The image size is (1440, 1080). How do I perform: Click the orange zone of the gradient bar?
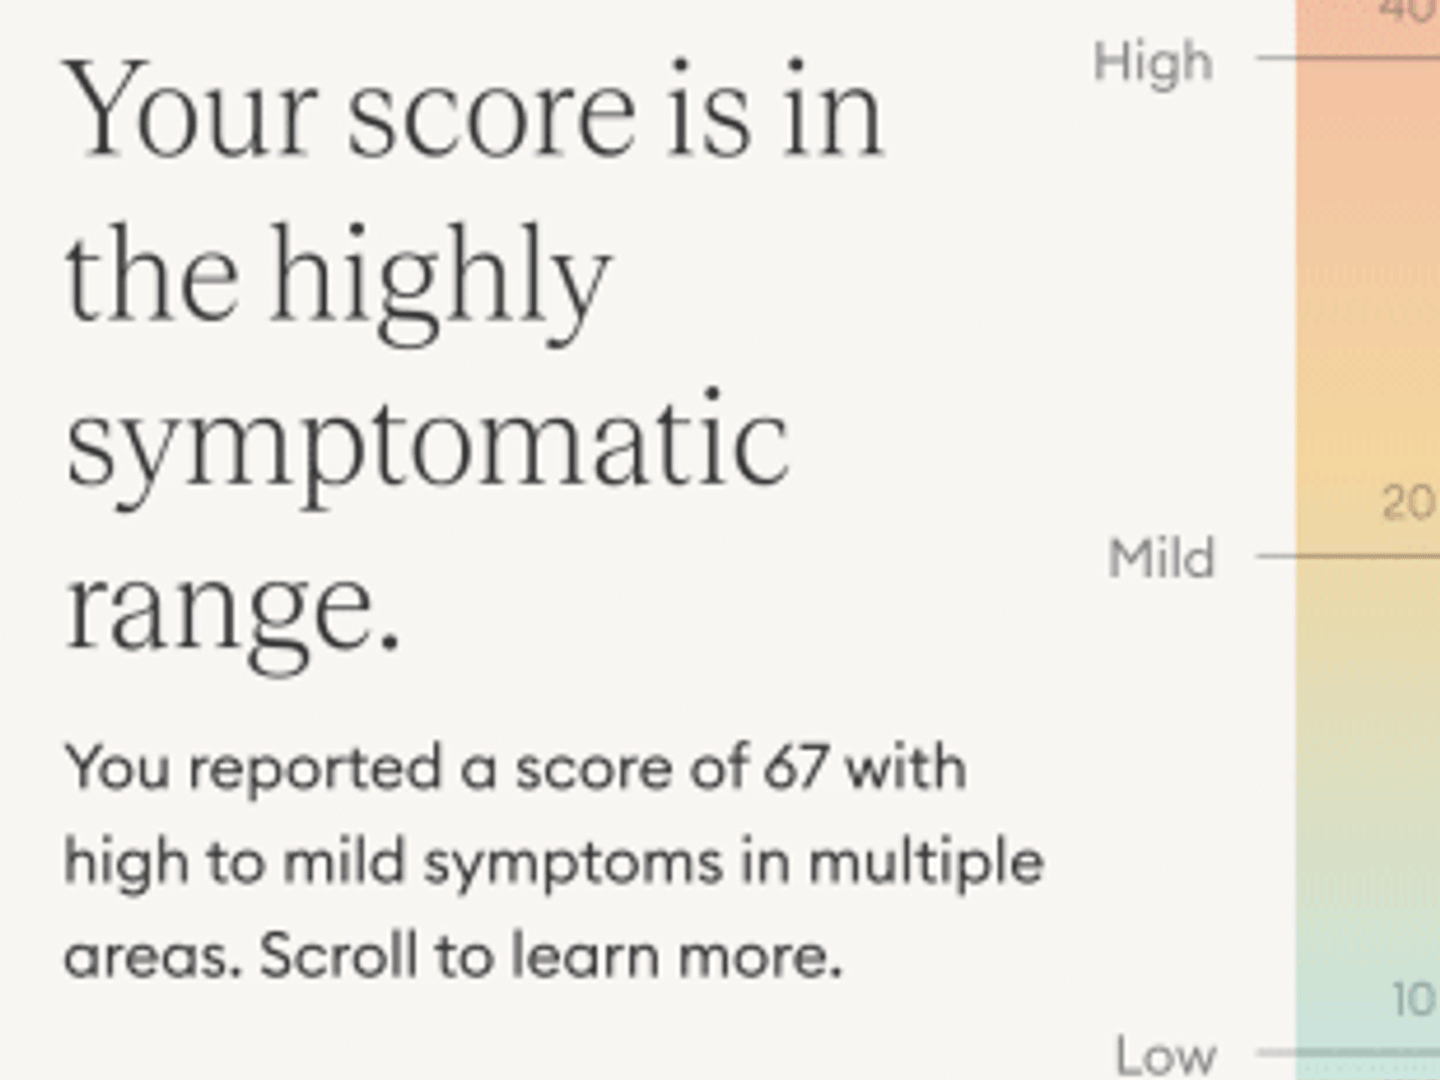click(x=1368, y=180)
